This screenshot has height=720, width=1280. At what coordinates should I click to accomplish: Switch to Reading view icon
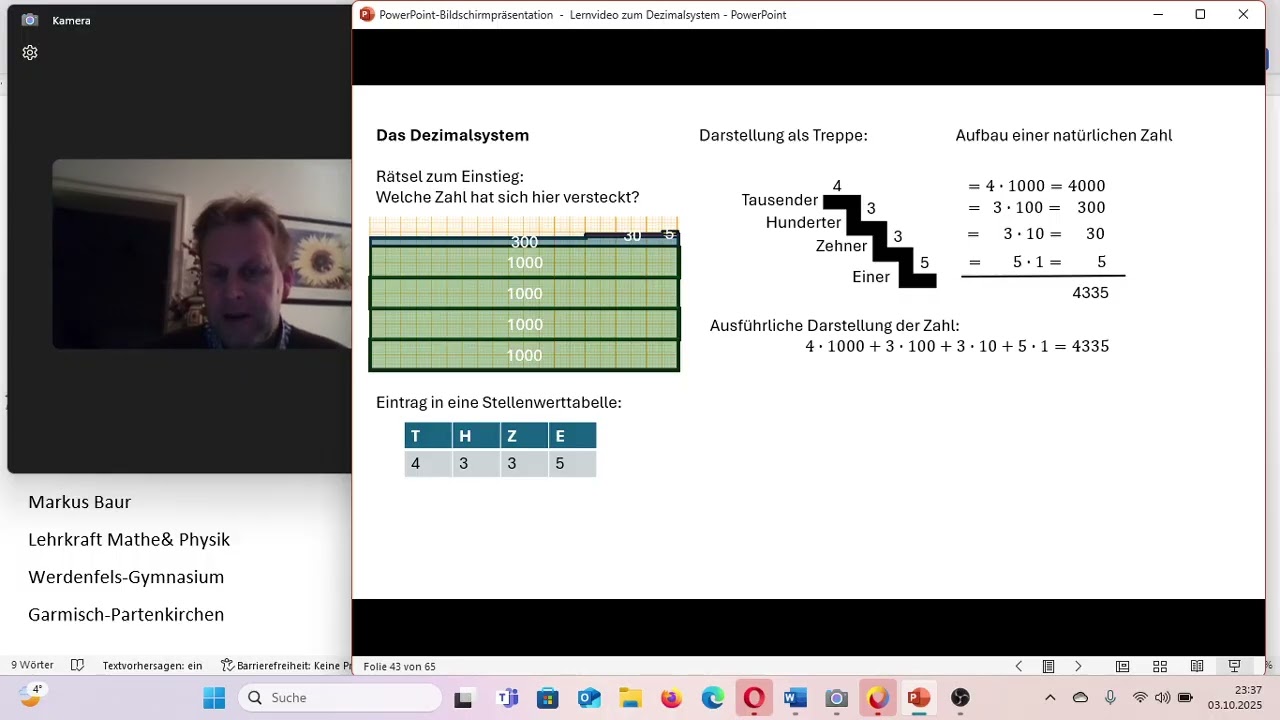pyautogui.click(x=1197, y=666)
